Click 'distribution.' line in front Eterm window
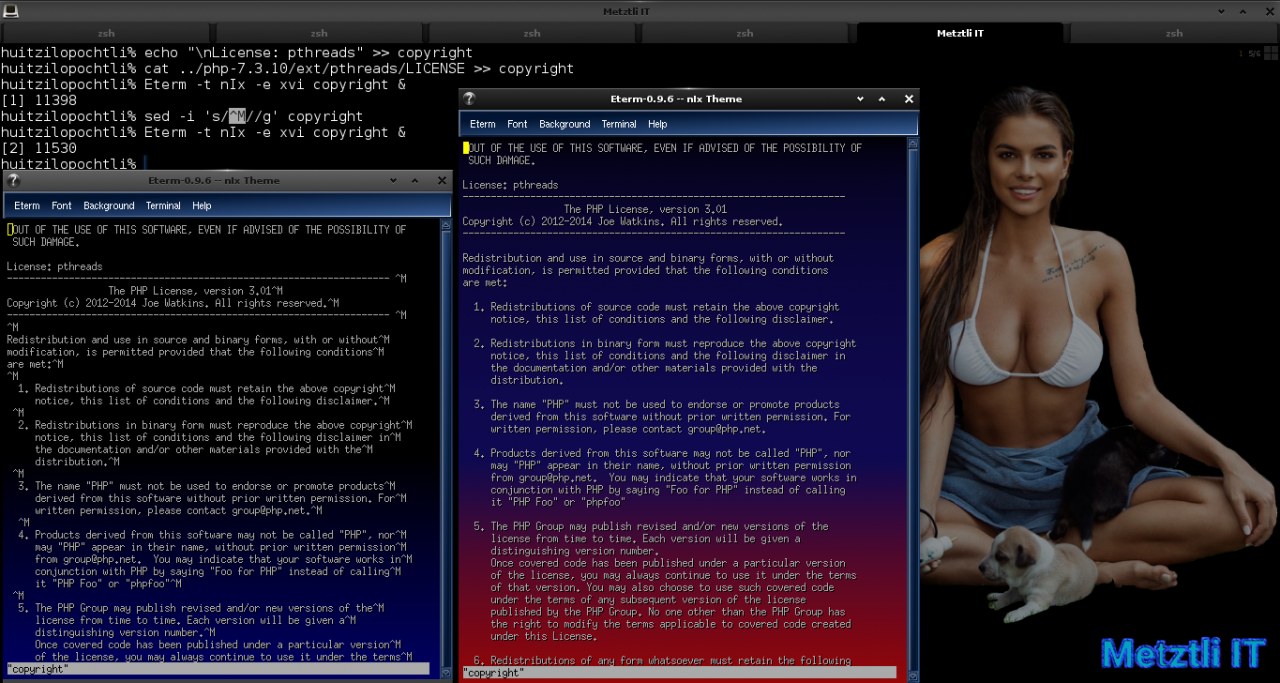Image resolution: width=1280 pixels, height=683 pixels. (x=527, y=380)
